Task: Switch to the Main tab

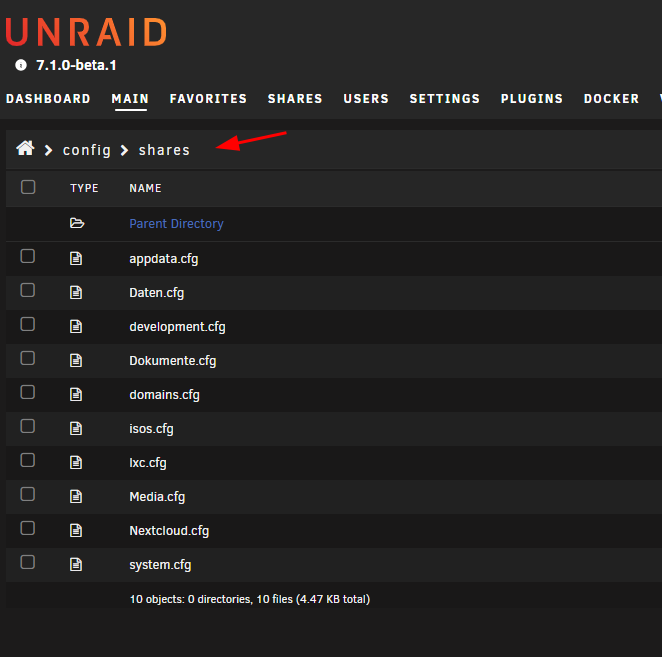Action: pyautogui.click(x=130, y=98)
